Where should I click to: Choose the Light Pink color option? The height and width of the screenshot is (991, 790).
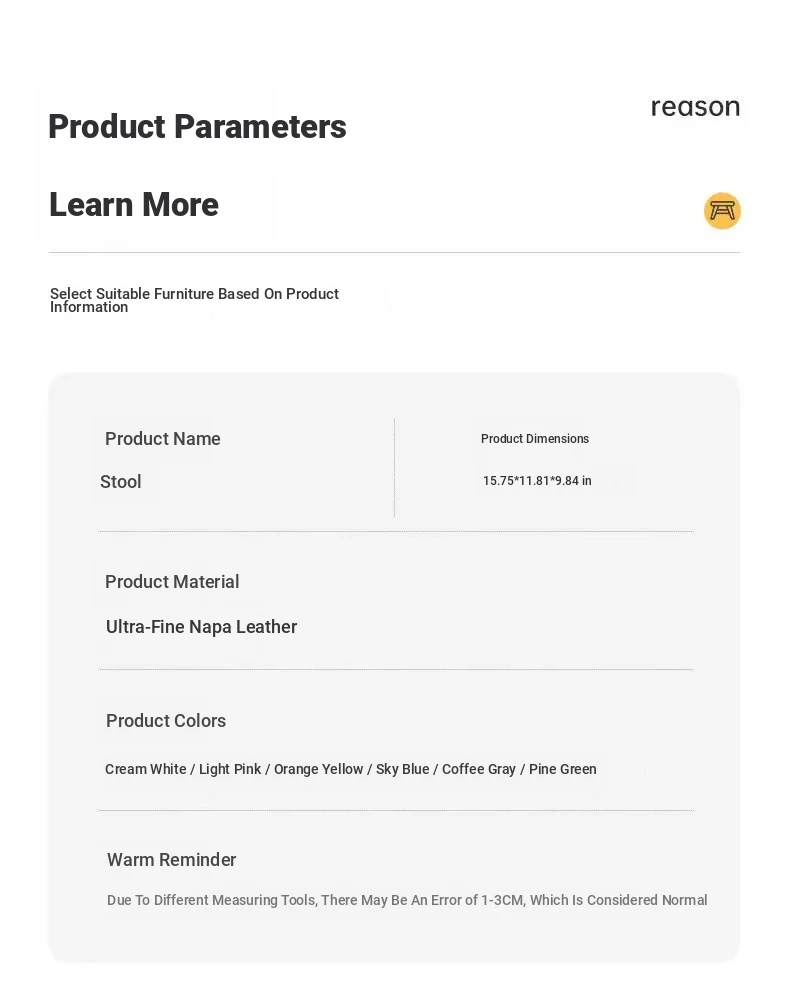point(230,769)
